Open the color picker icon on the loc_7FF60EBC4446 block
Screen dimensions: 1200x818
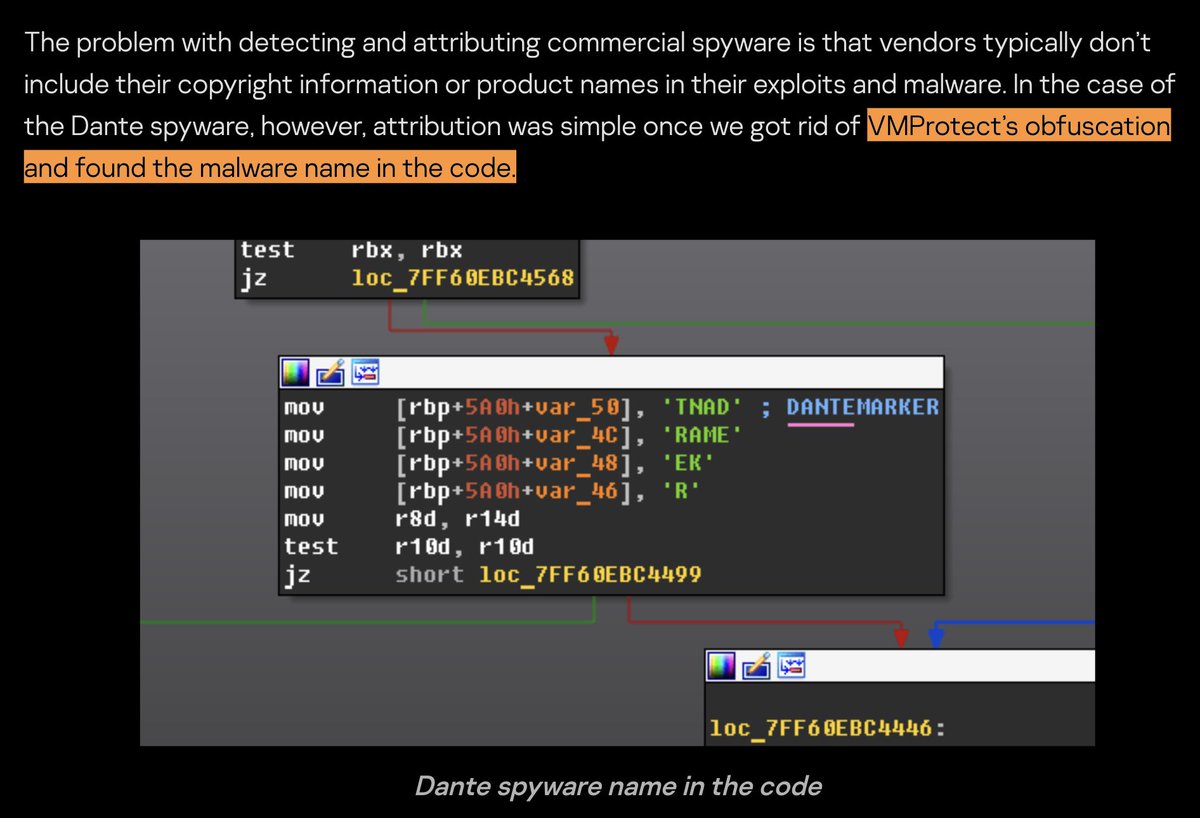click(x=722, y=665)
